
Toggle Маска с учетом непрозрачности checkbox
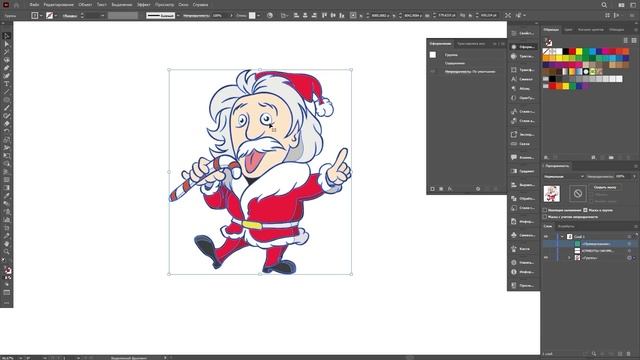point(545,217)
